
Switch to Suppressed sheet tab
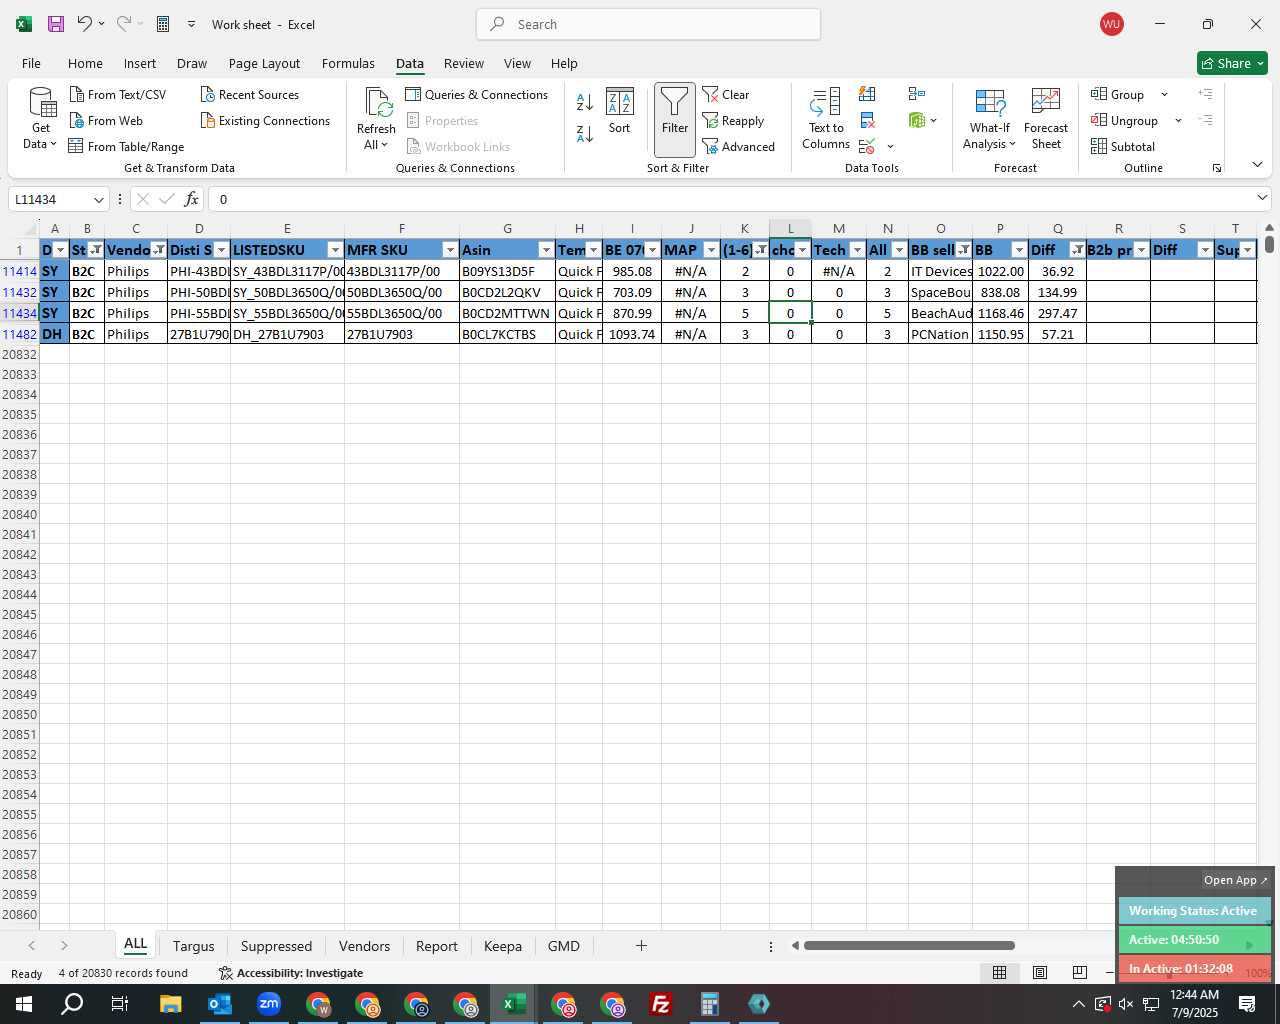coord(276,946)
